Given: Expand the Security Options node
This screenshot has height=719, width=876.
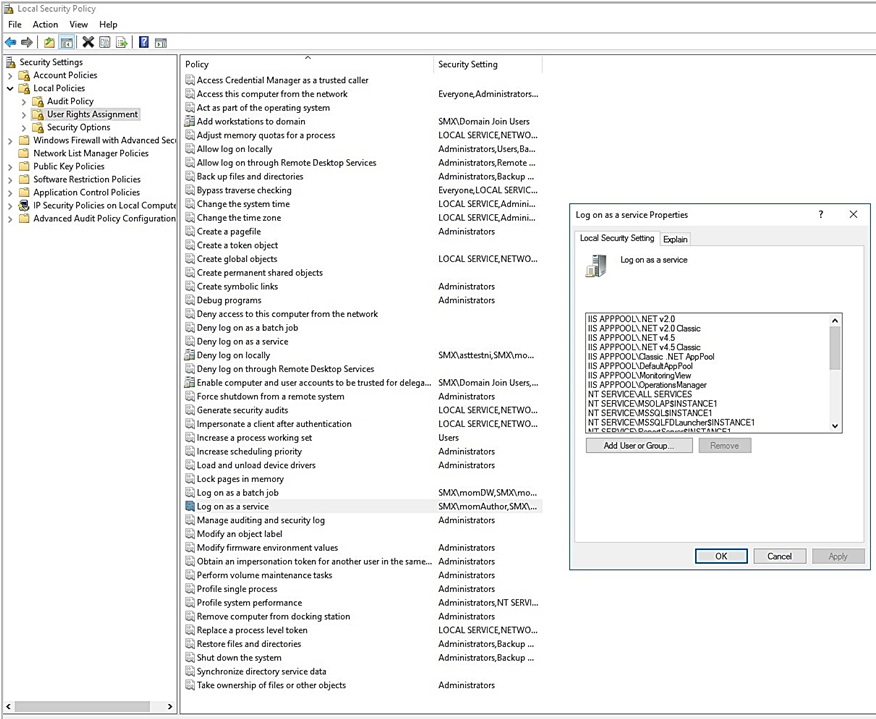Looking at the screenshot, I should pyautogui.click(x=23, y=128).
